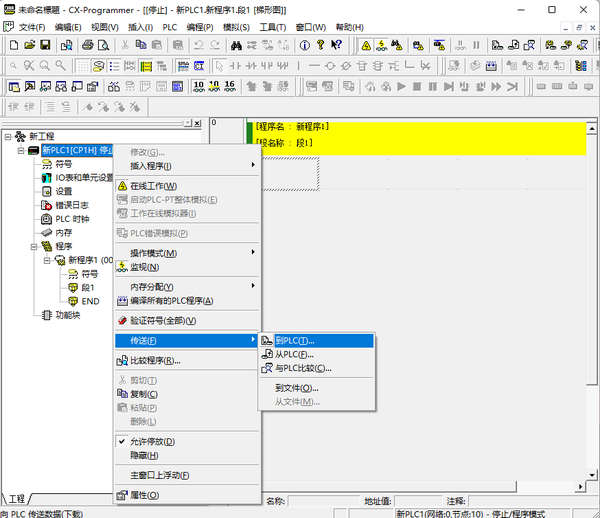
Task: Click the 注释 input field
Action: (532, 501)
